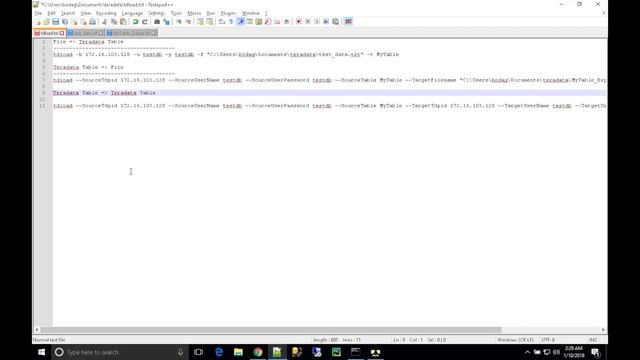Open the Plugins menu
Image resolution: width=640 pixels, height=360 pixels.
point(228,13)
